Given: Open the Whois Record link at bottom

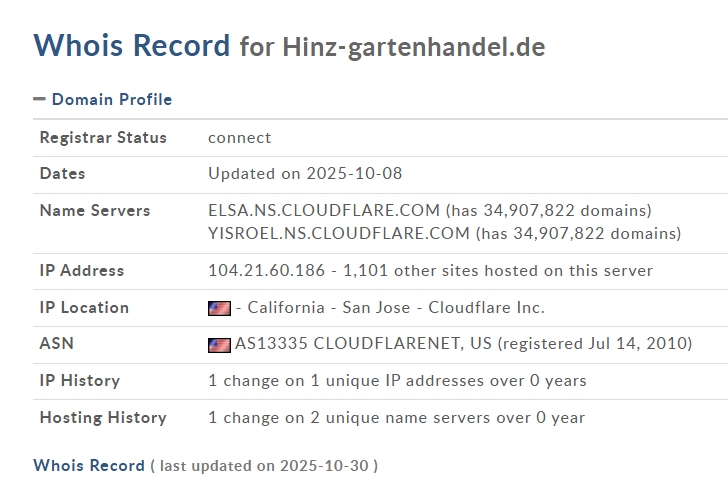Looking at the screenshot, I should coord(89,465).
